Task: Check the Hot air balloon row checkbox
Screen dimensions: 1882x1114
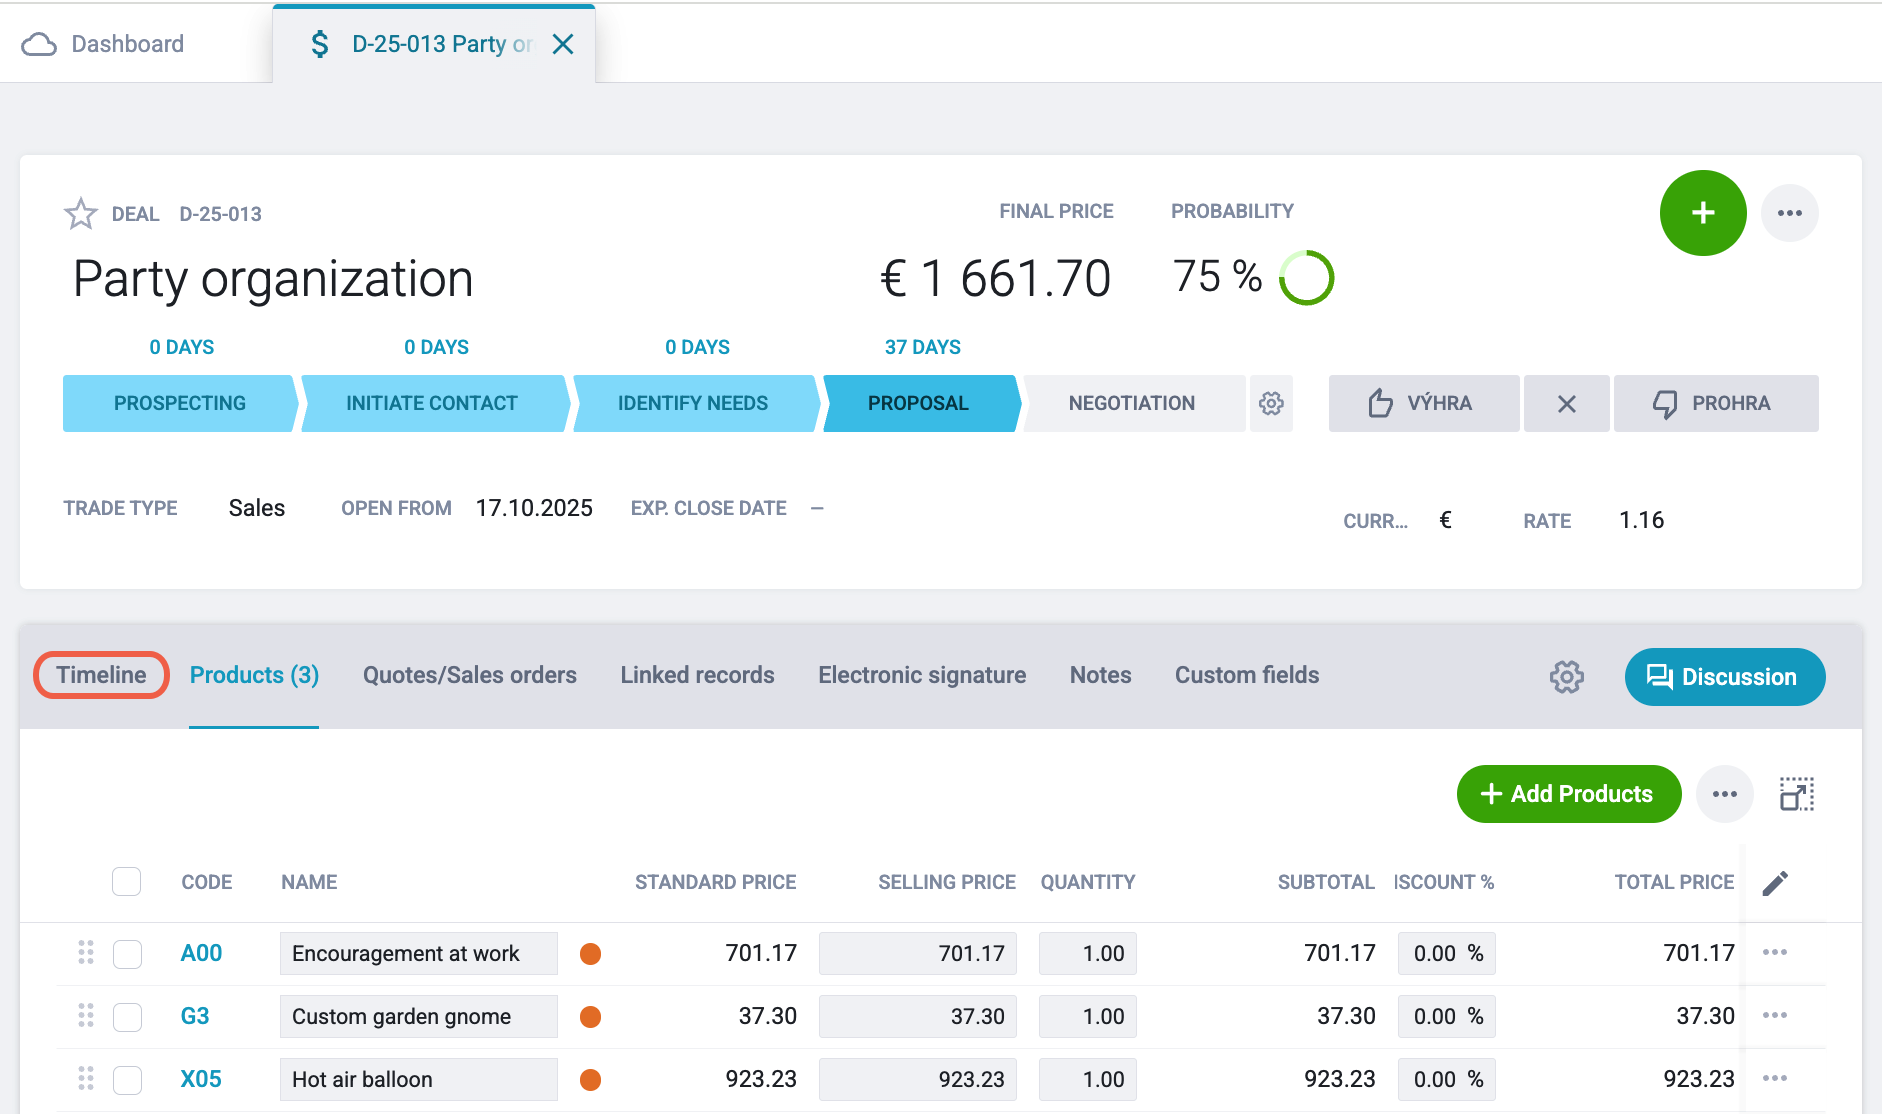Action: (x=127, y=1080)
